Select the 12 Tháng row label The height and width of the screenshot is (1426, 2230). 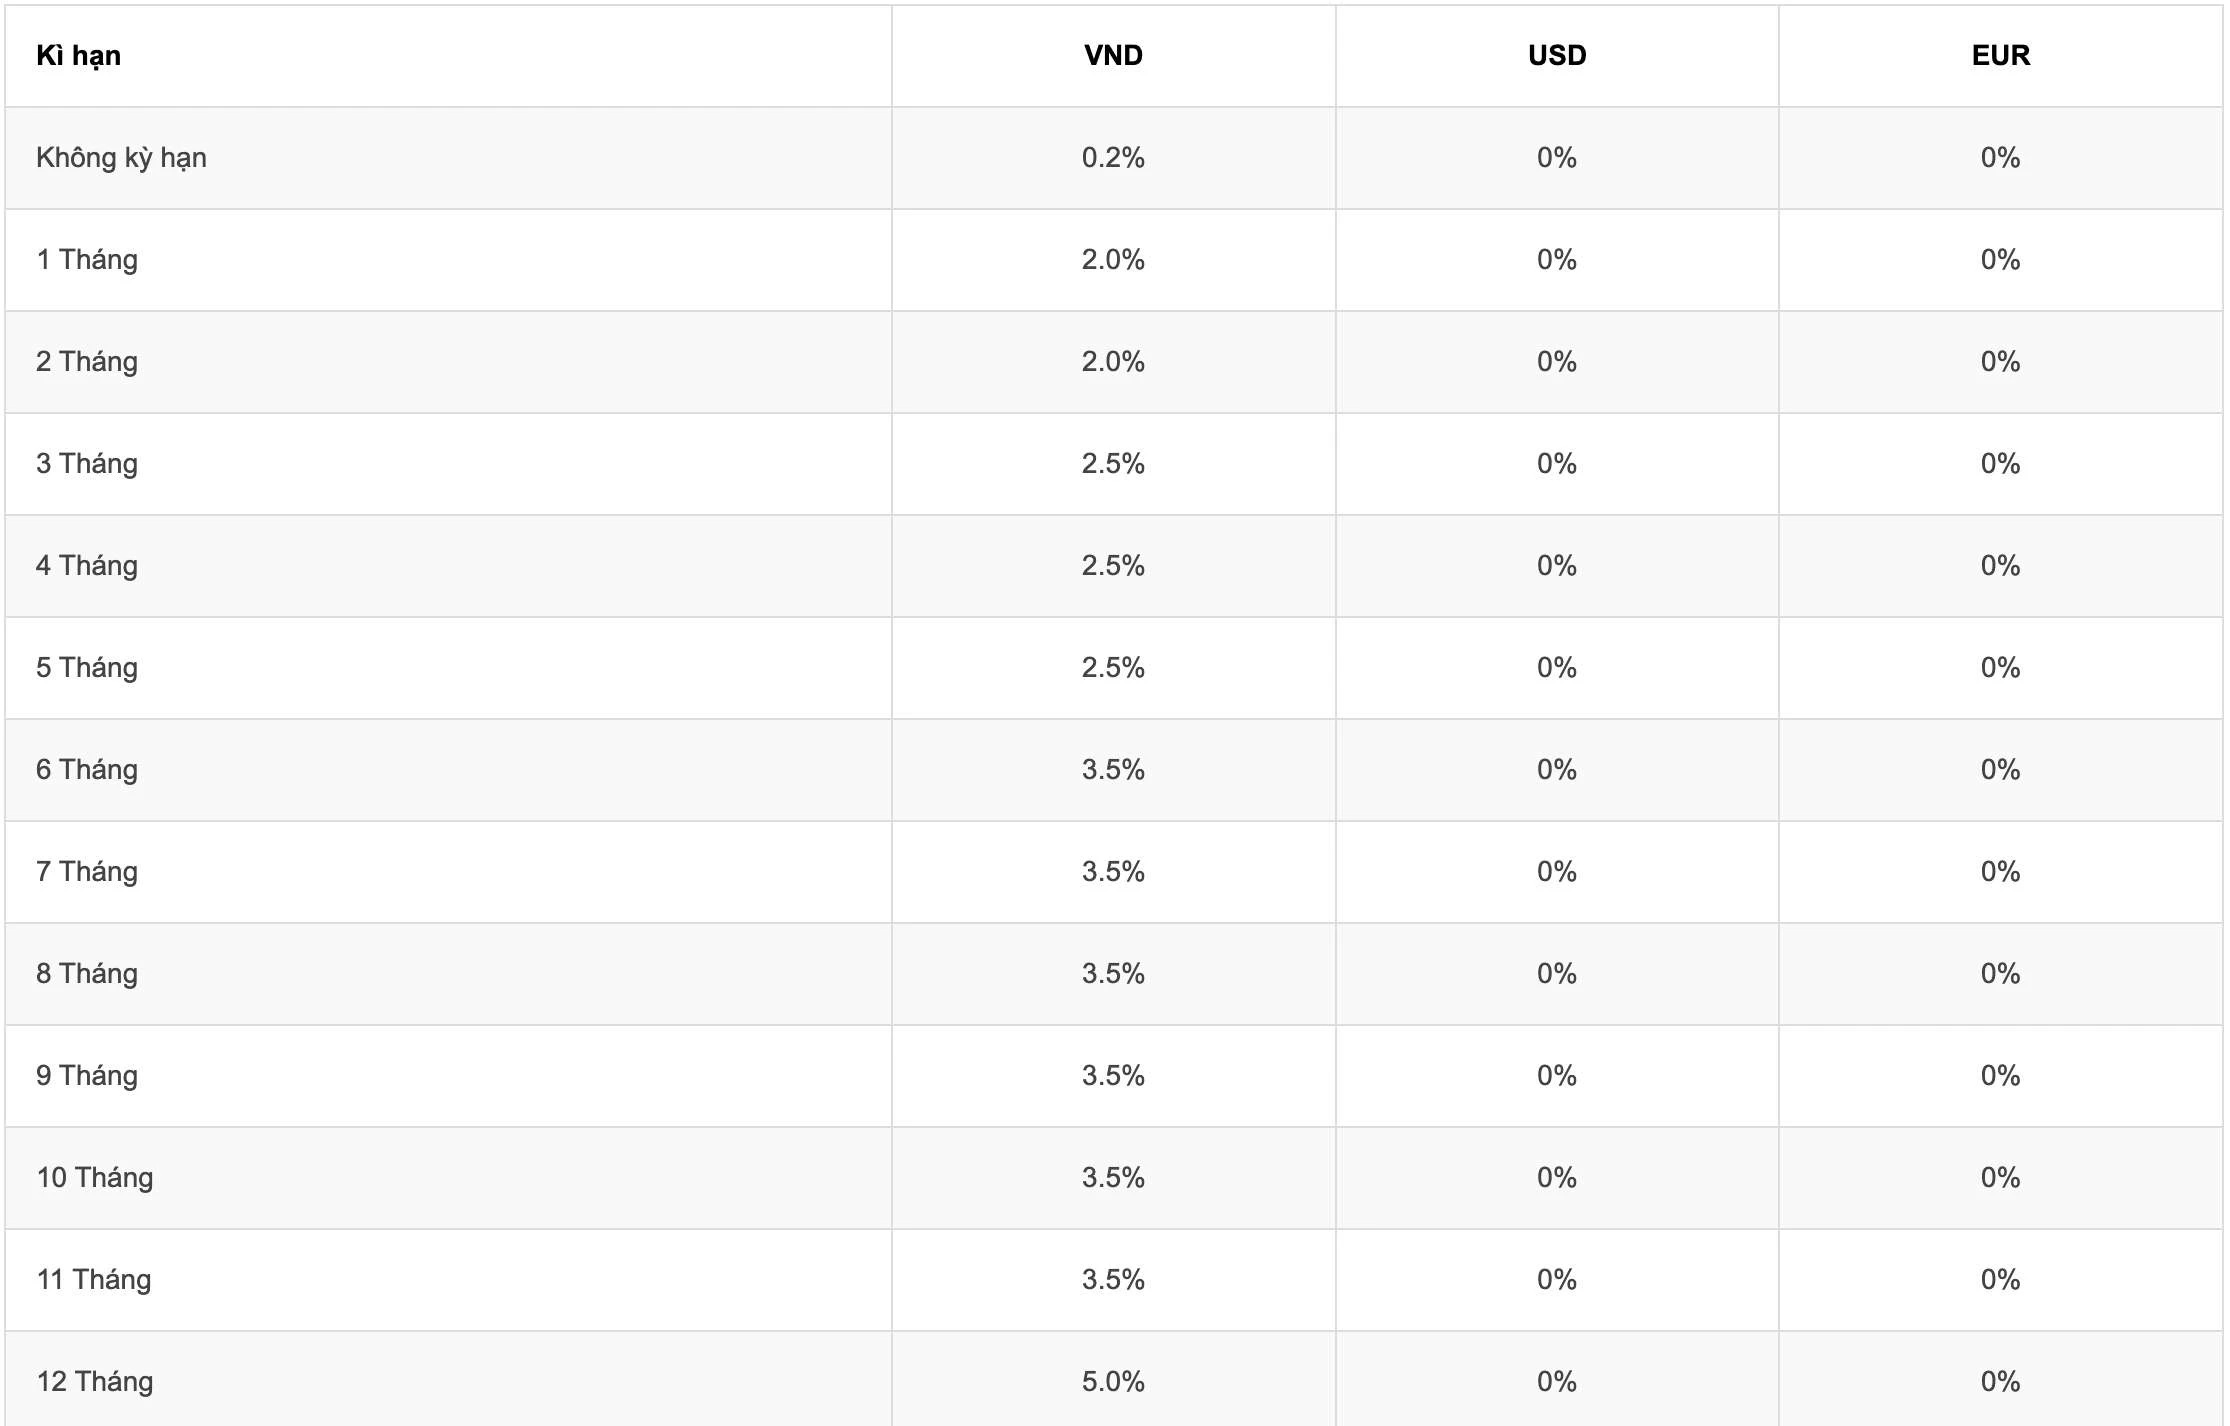(95, 1382)
